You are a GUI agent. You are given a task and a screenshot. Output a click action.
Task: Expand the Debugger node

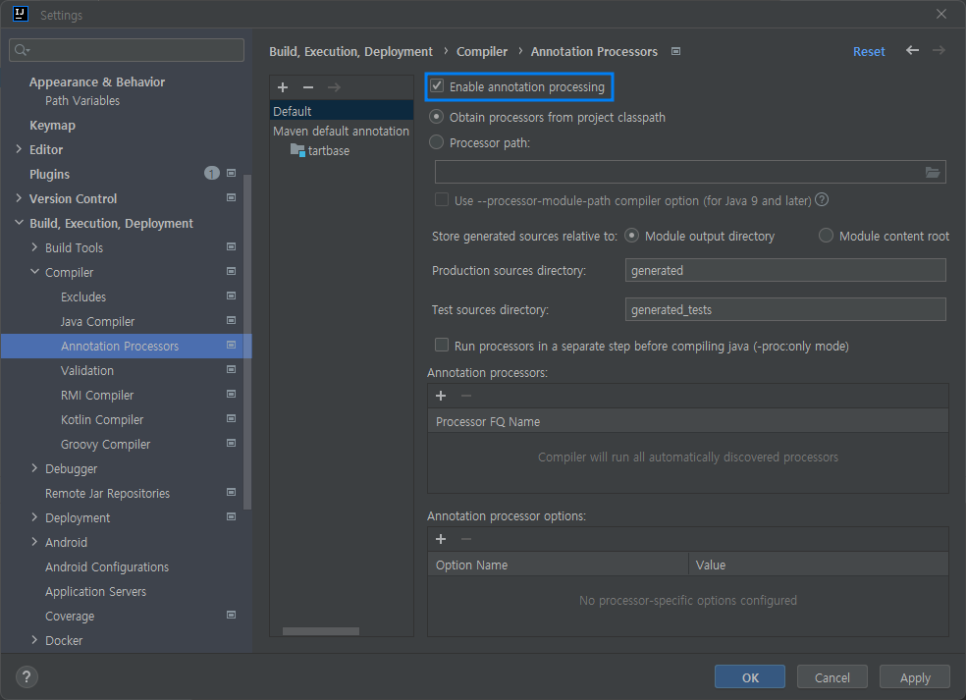[34, 468]
